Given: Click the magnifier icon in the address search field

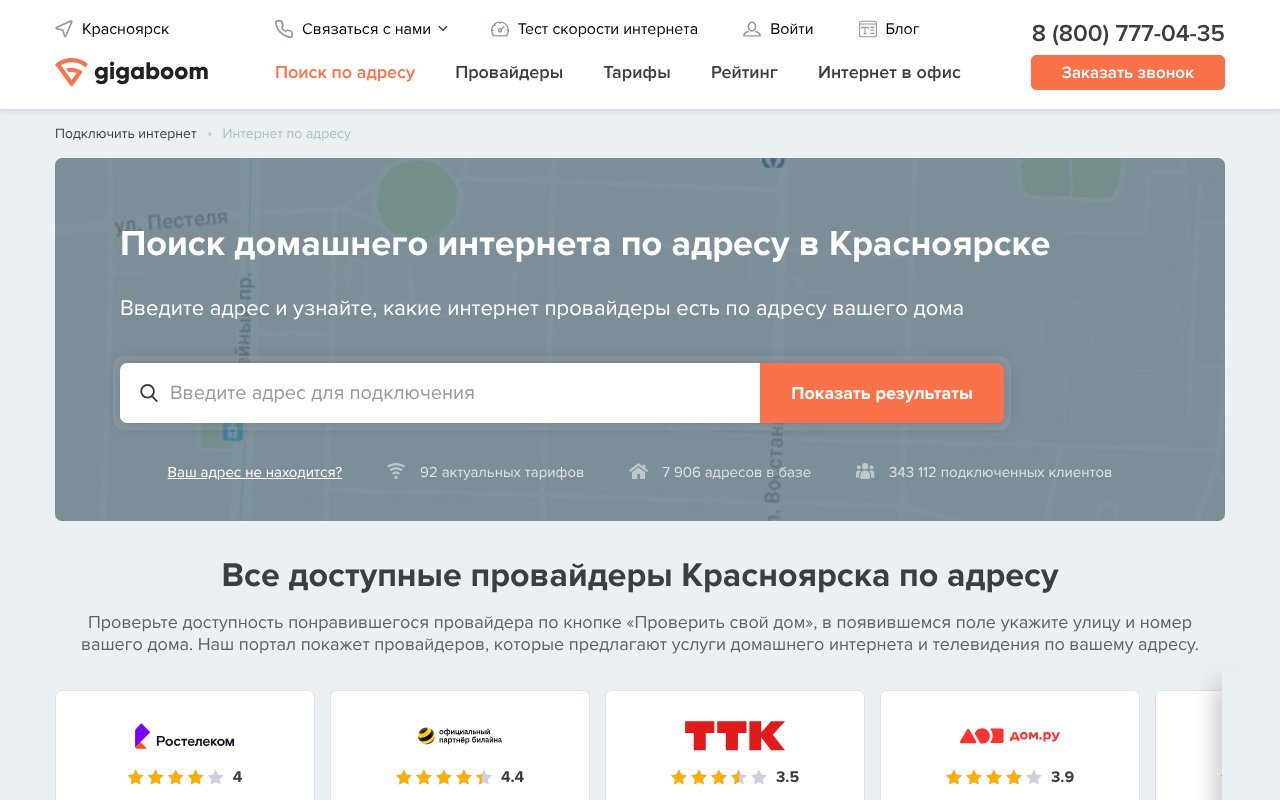Looking at the screenshot, I should [x=149, y=393].
